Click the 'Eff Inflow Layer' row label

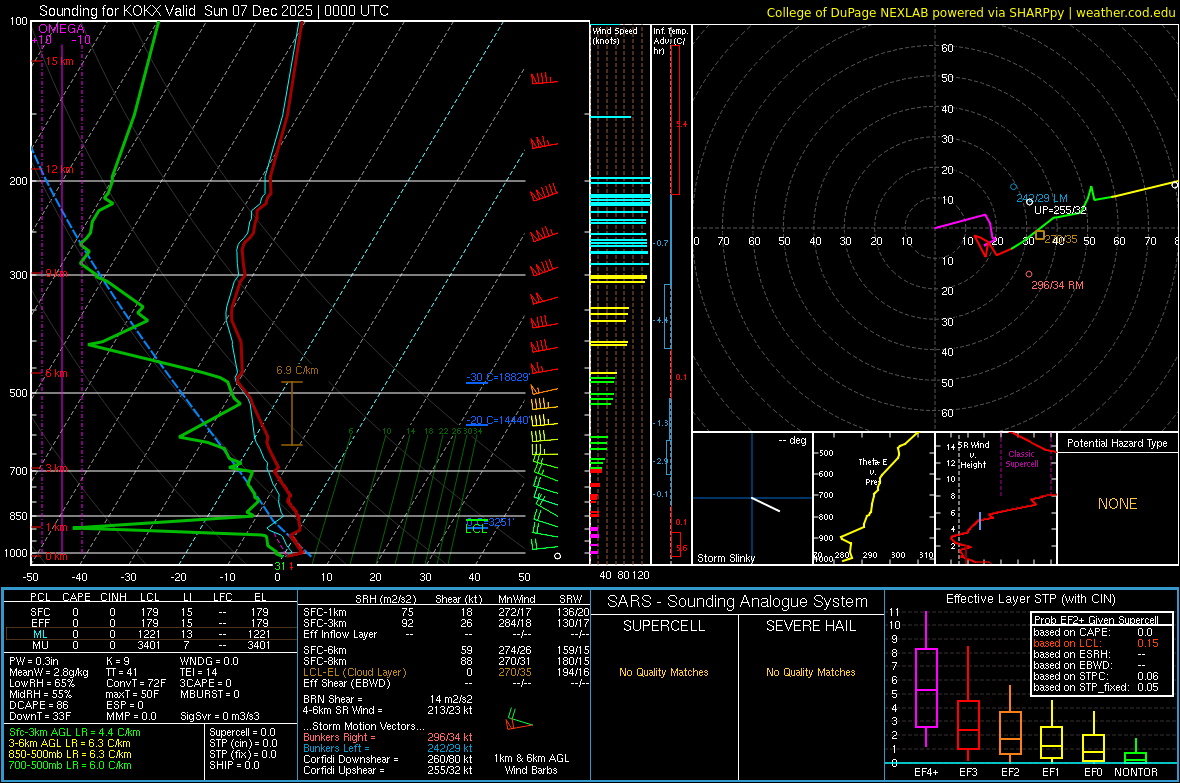tap(340, 634)
